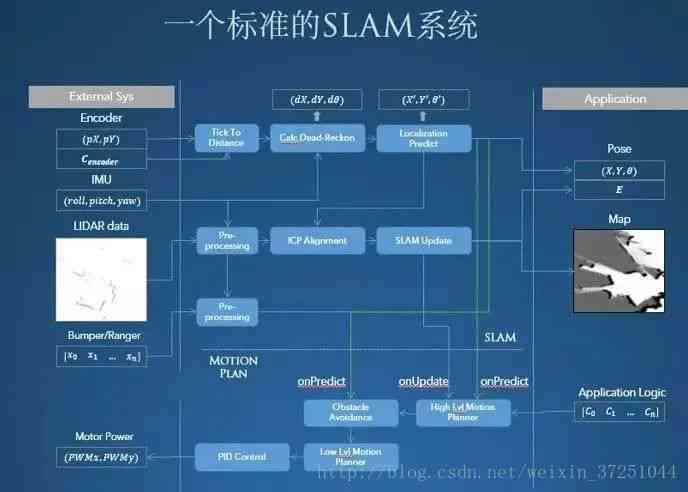Viewport: 688px width, 492px height.
Task: Select the SLAM Update block
Action: click(424, 241)
